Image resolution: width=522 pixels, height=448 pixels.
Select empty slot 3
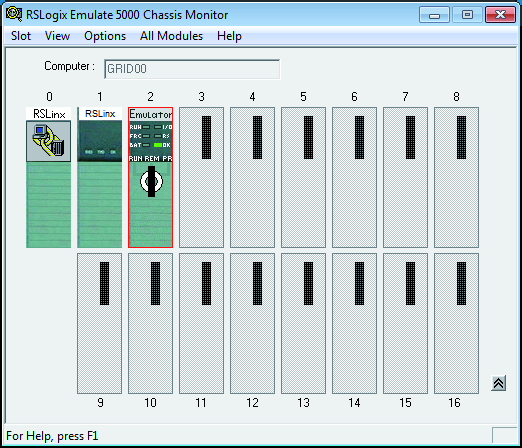tap(201, 177)
